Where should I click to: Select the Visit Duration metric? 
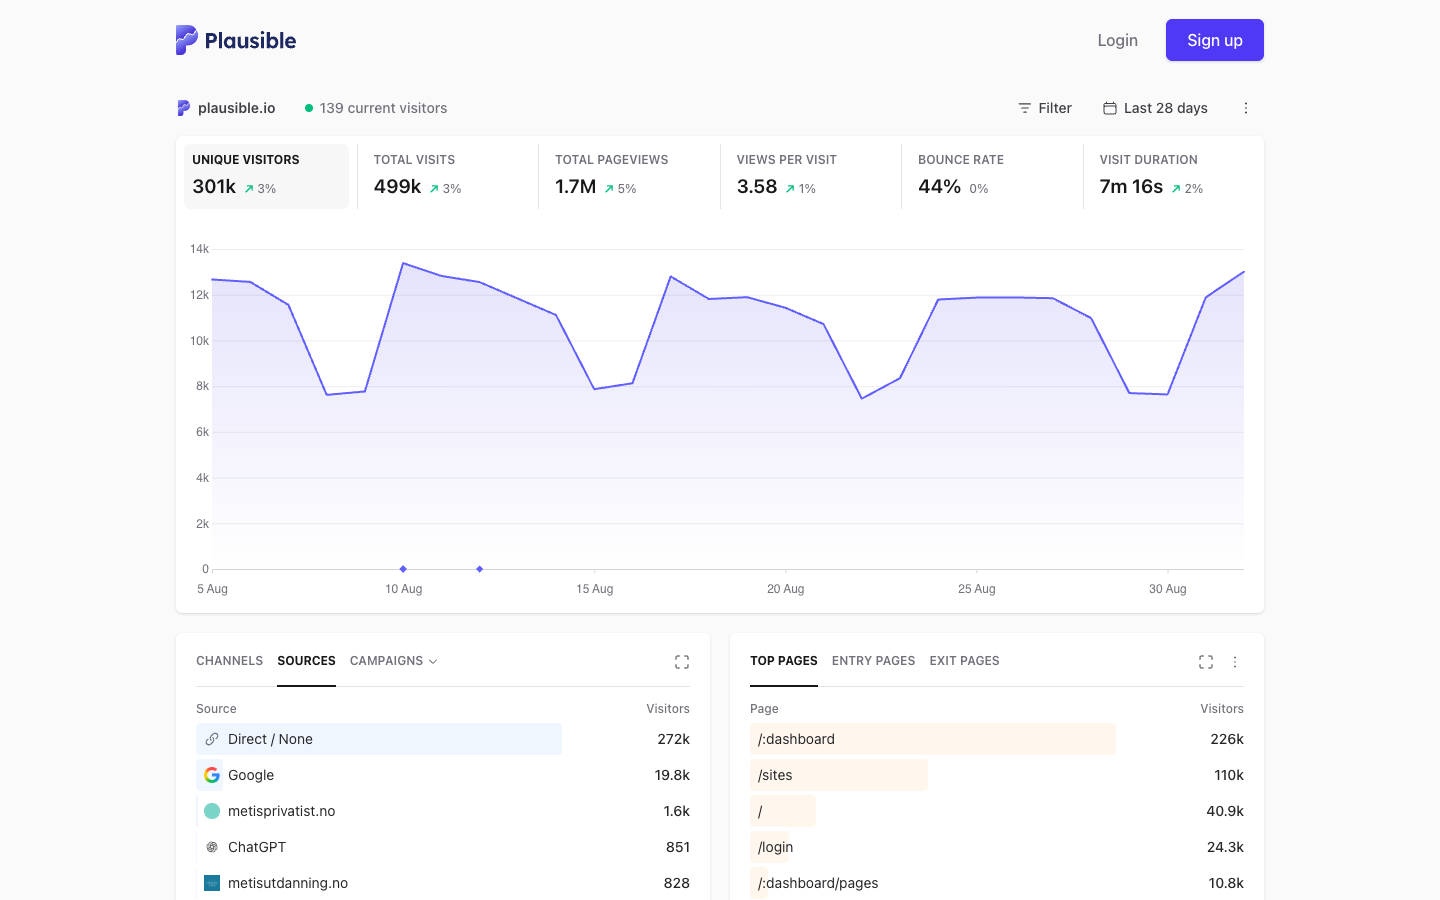[x=1173, y=176]
